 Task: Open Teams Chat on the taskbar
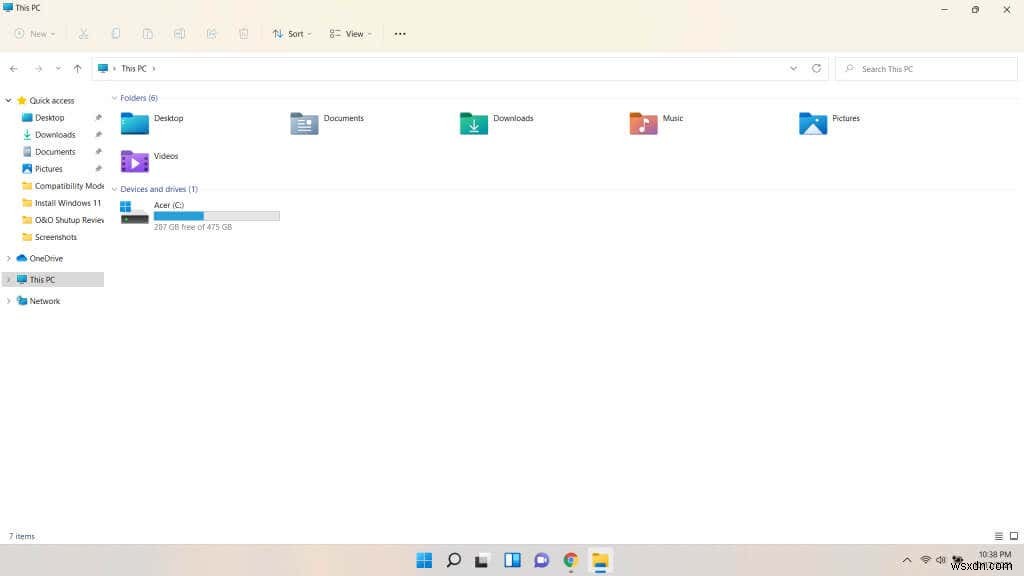541,560
